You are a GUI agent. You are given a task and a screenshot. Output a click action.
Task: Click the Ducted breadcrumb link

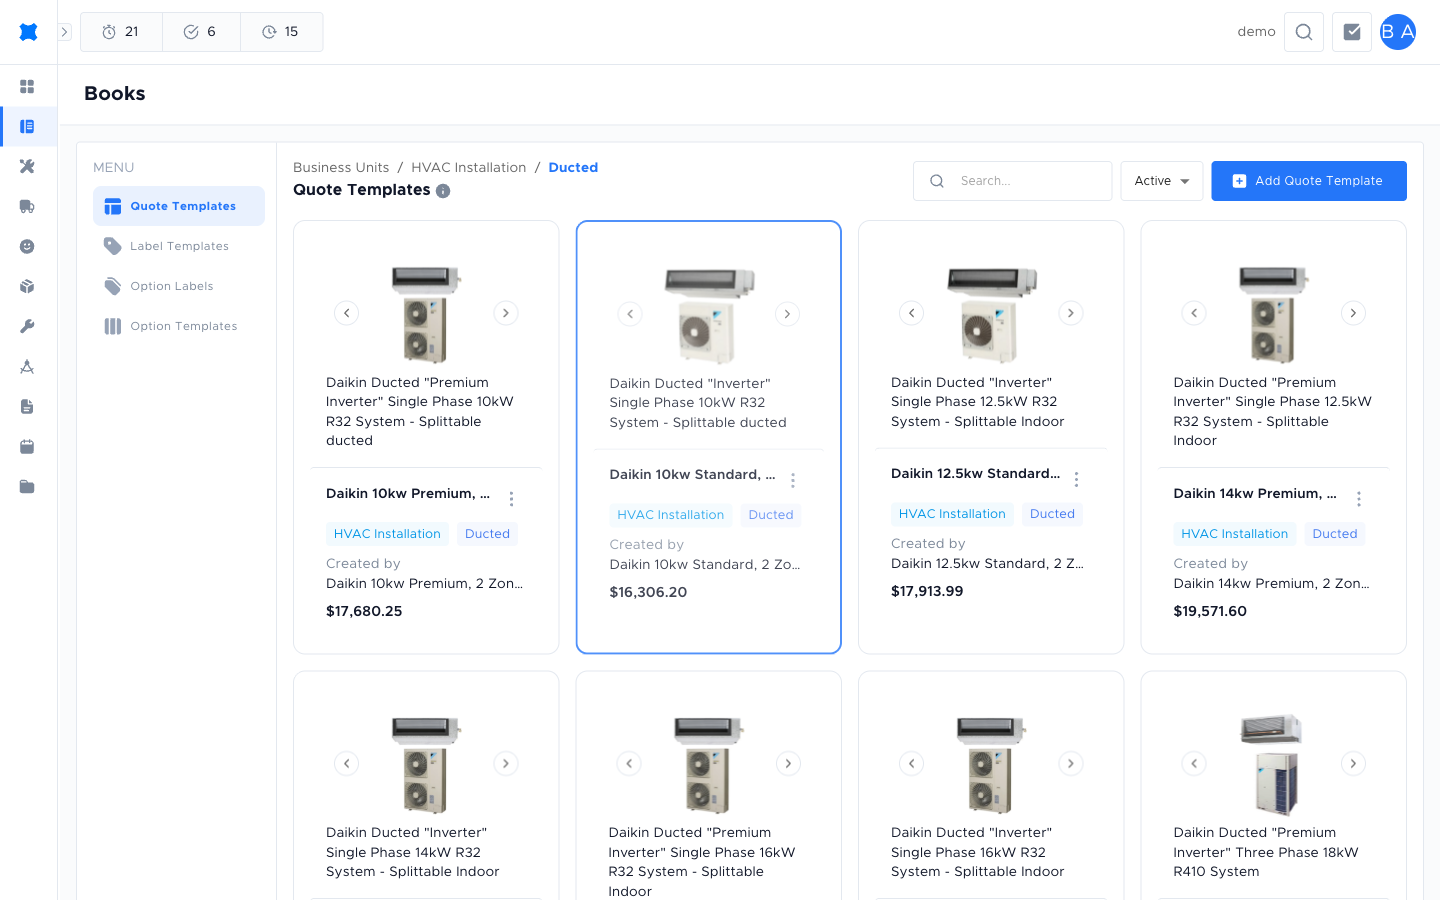coord(573,168)
